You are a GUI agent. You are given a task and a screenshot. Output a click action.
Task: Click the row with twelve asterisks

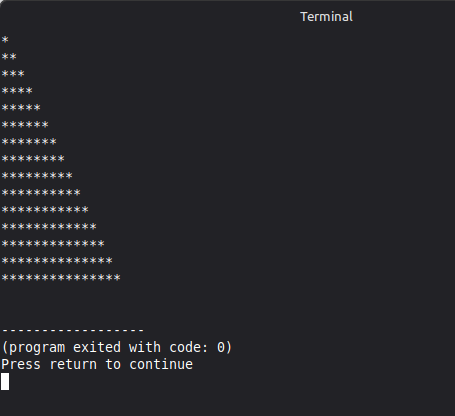tap(49, 227)
